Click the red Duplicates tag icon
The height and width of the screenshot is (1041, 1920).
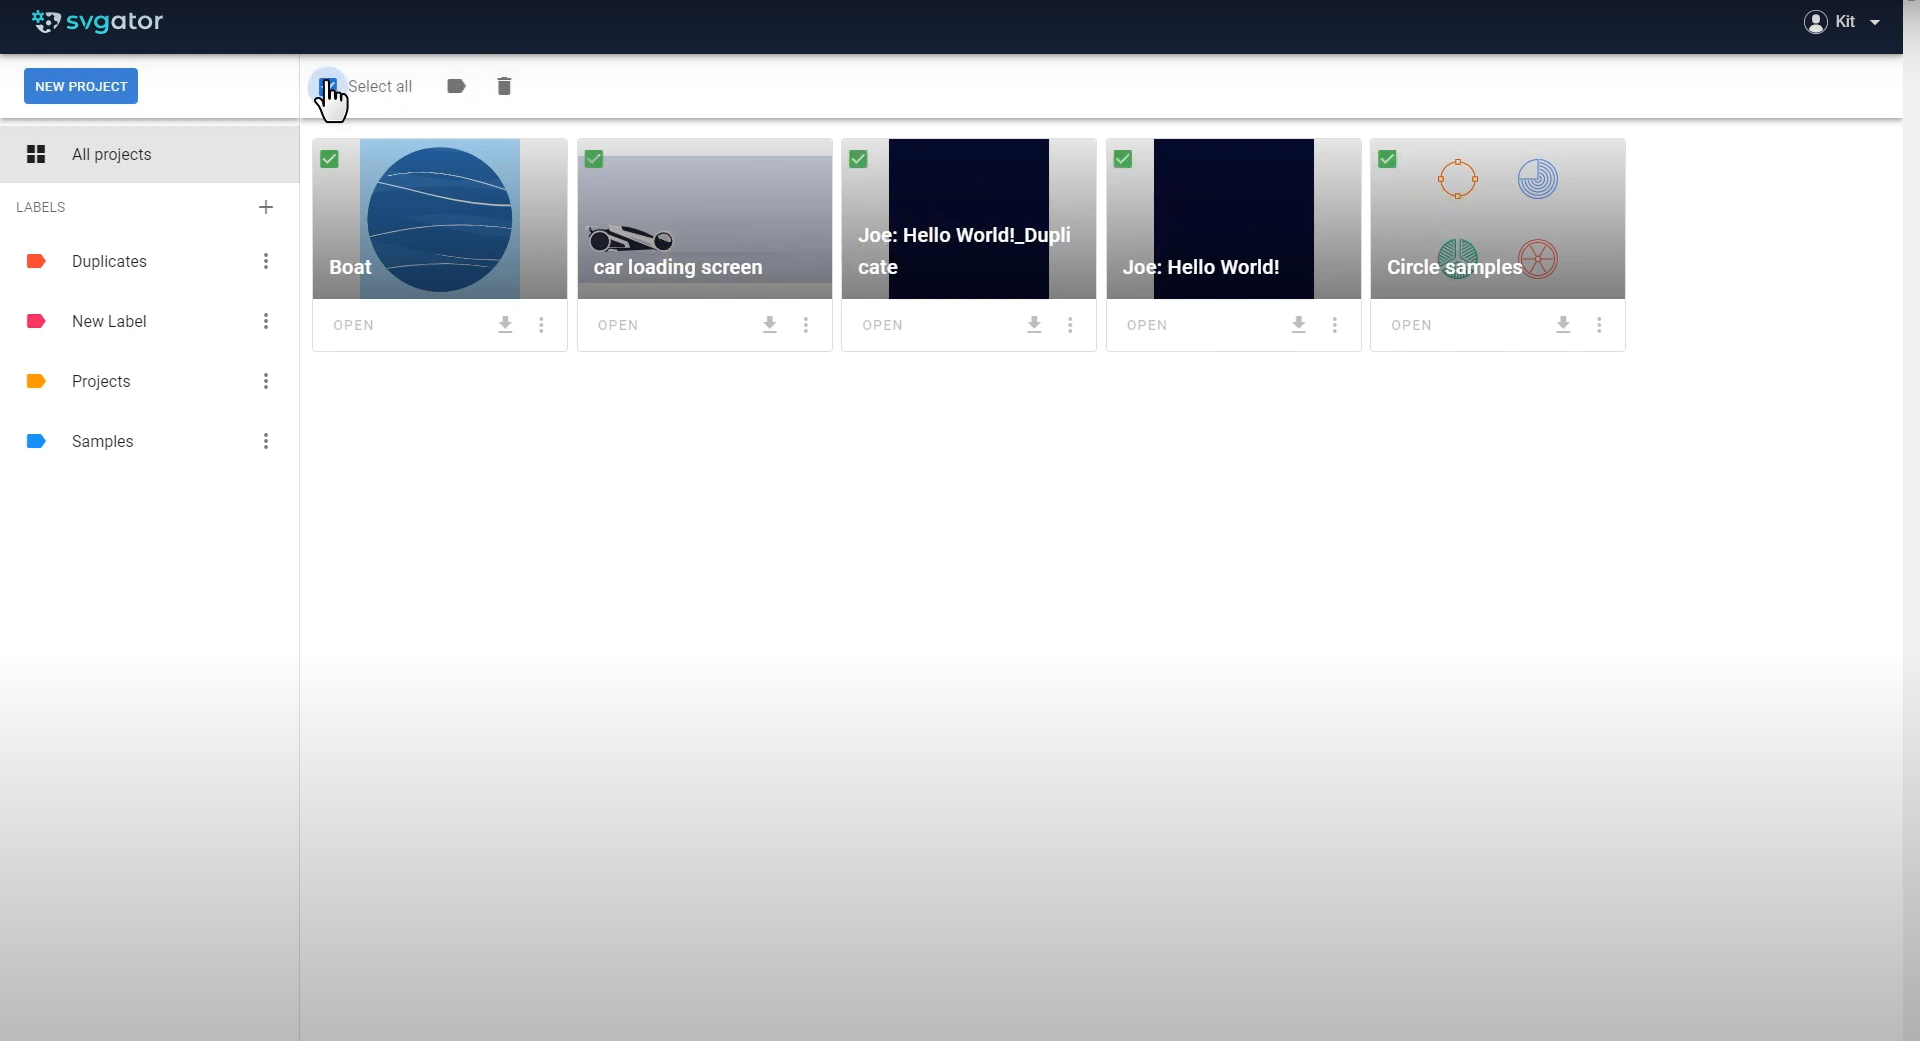click(x=36, y=261)
